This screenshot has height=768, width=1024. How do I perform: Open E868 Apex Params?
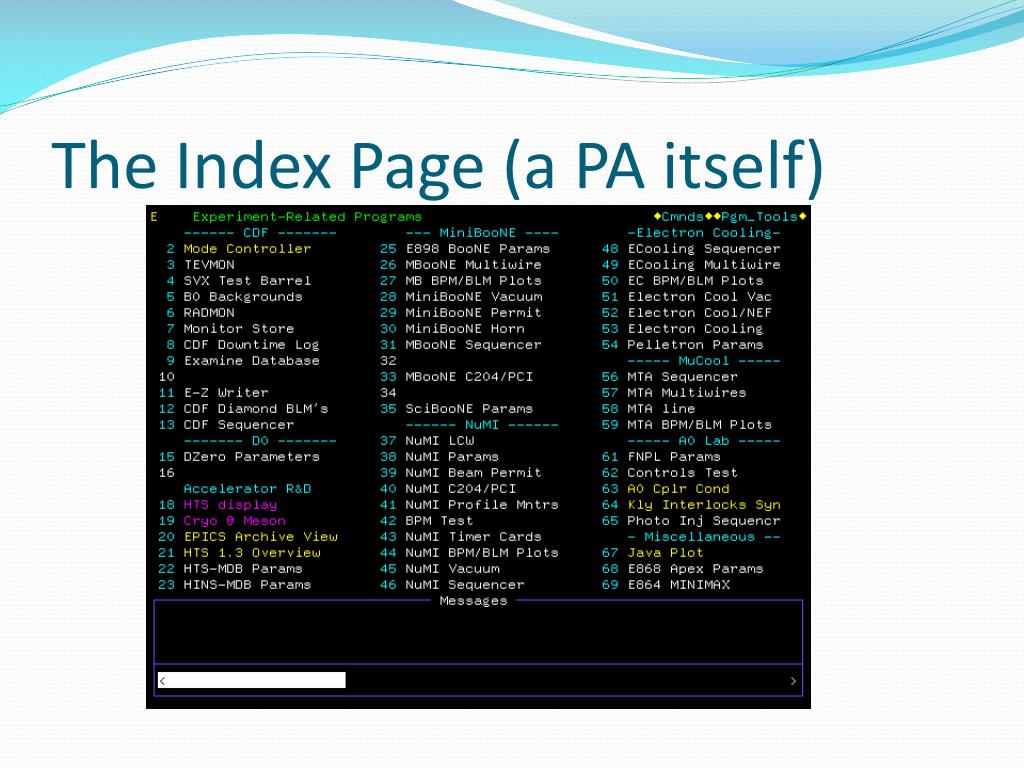pos(695,568)
